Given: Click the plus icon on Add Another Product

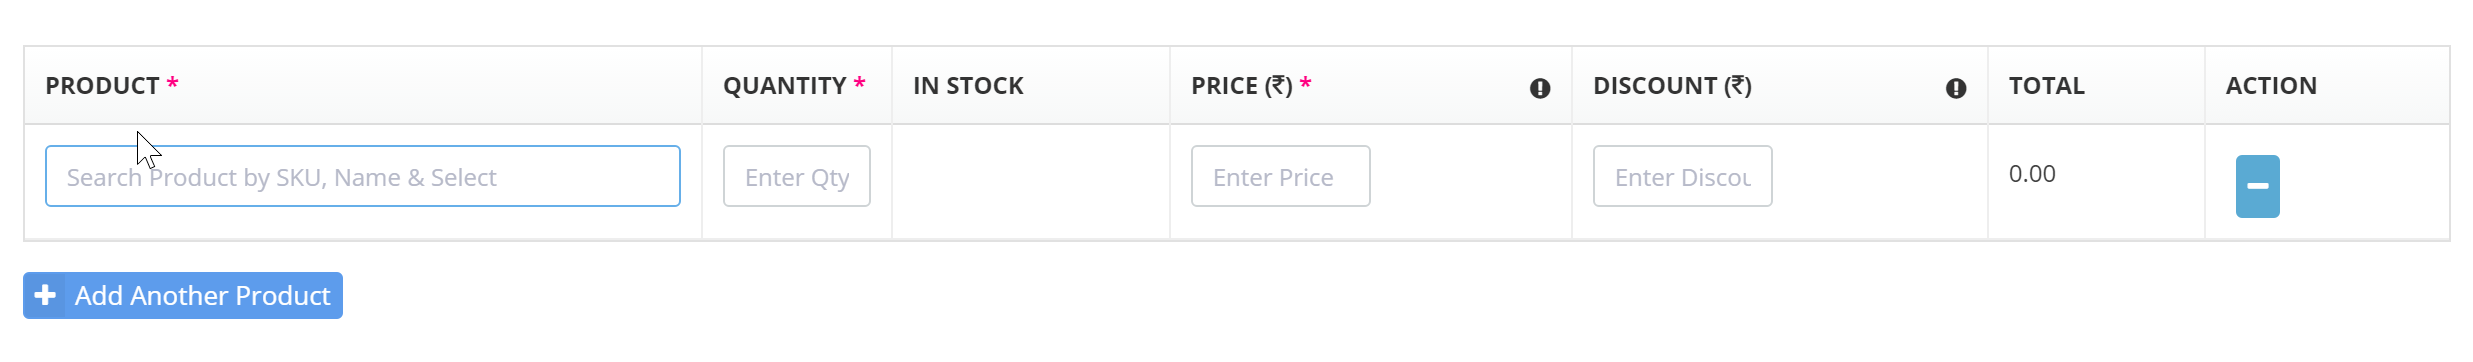Looking at the screenshot, I should pyautogui.click(x=45, y=295).
